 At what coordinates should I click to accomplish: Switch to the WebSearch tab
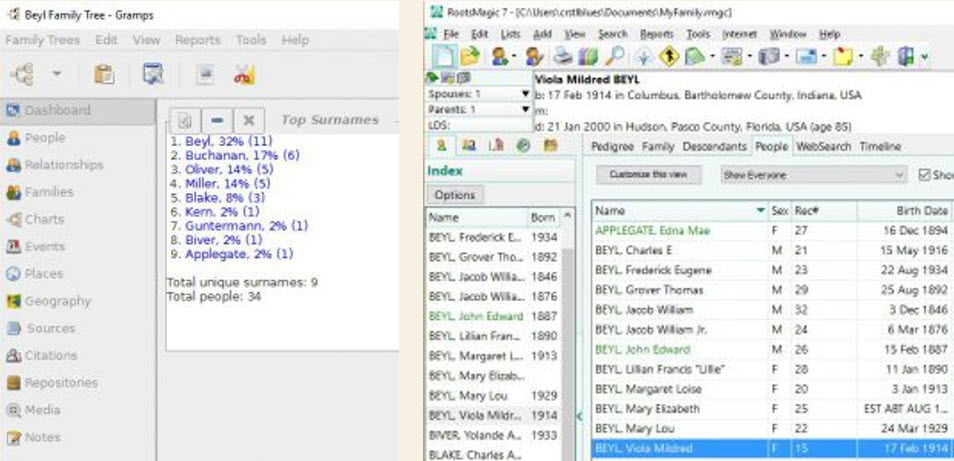[824, 147]
